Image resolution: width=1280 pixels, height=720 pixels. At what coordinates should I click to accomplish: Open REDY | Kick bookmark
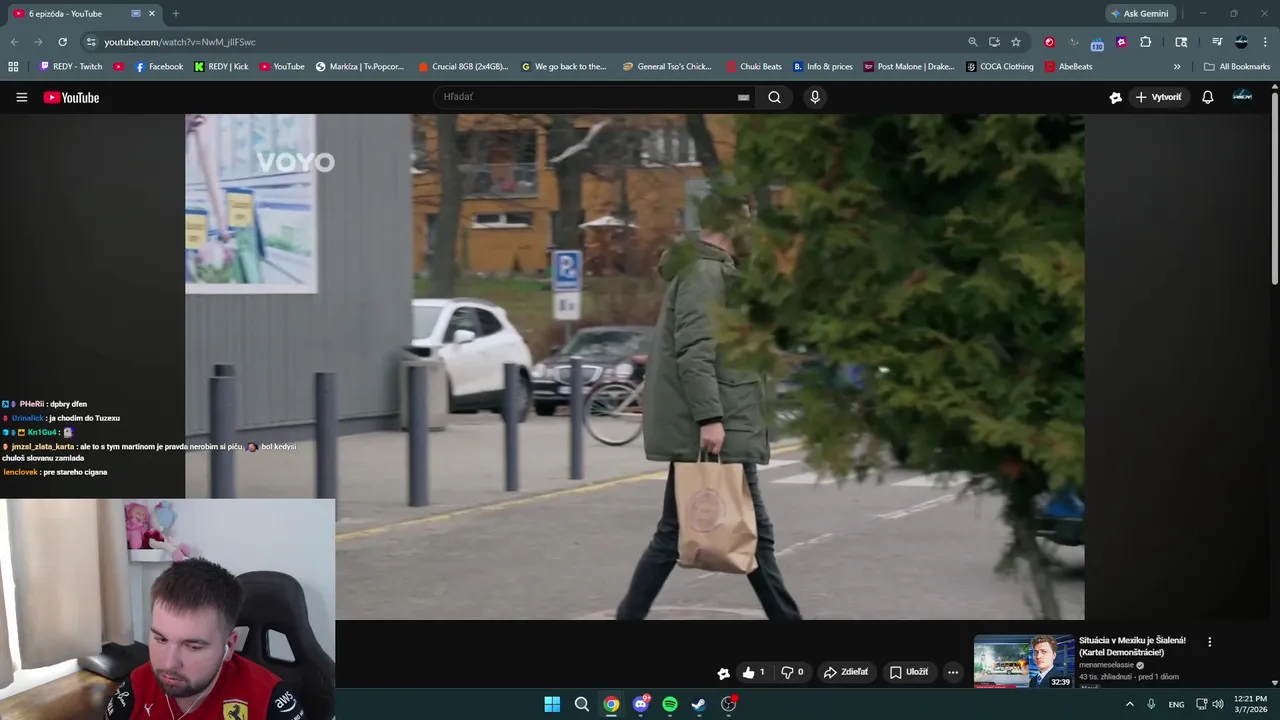pyautogui.click(x=221, y=67)
